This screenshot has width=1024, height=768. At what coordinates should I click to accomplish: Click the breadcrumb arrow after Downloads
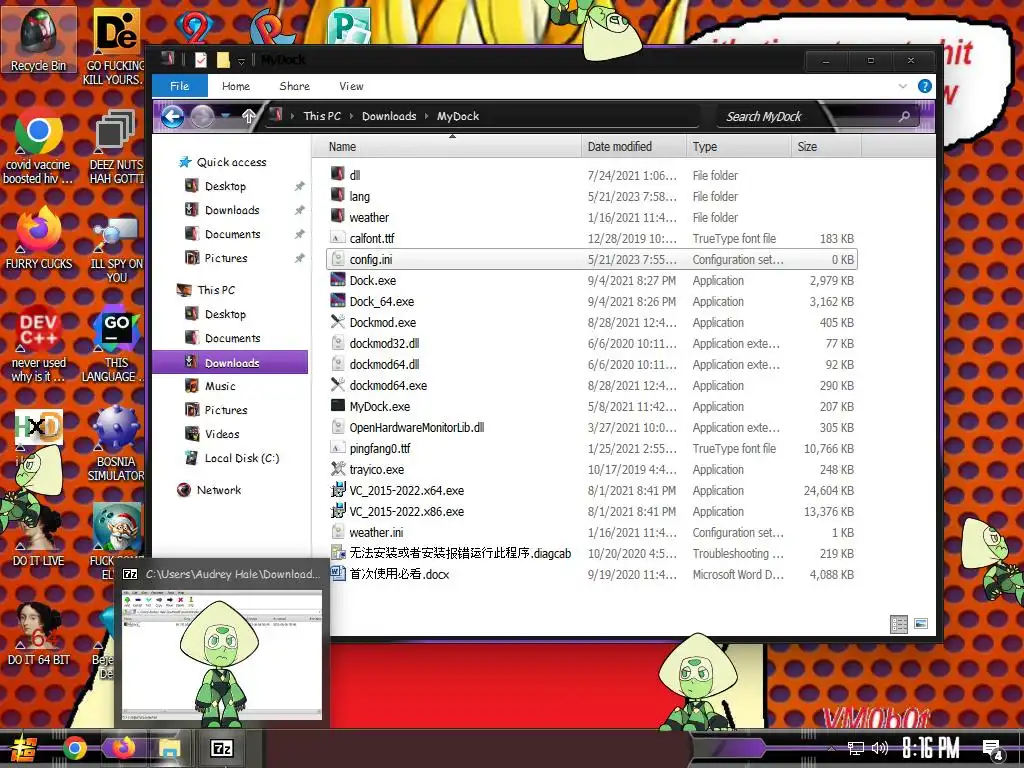coord(426,116)
